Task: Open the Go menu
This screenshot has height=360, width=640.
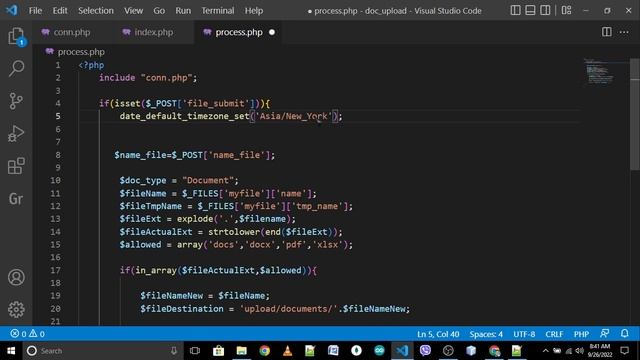Action: coord(159,11)
